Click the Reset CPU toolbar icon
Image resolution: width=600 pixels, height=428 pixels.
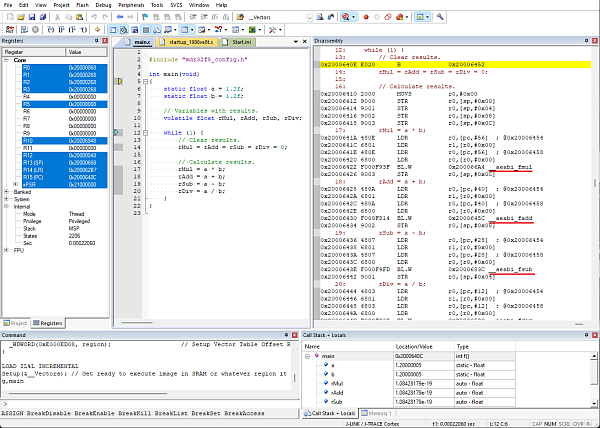9,30
